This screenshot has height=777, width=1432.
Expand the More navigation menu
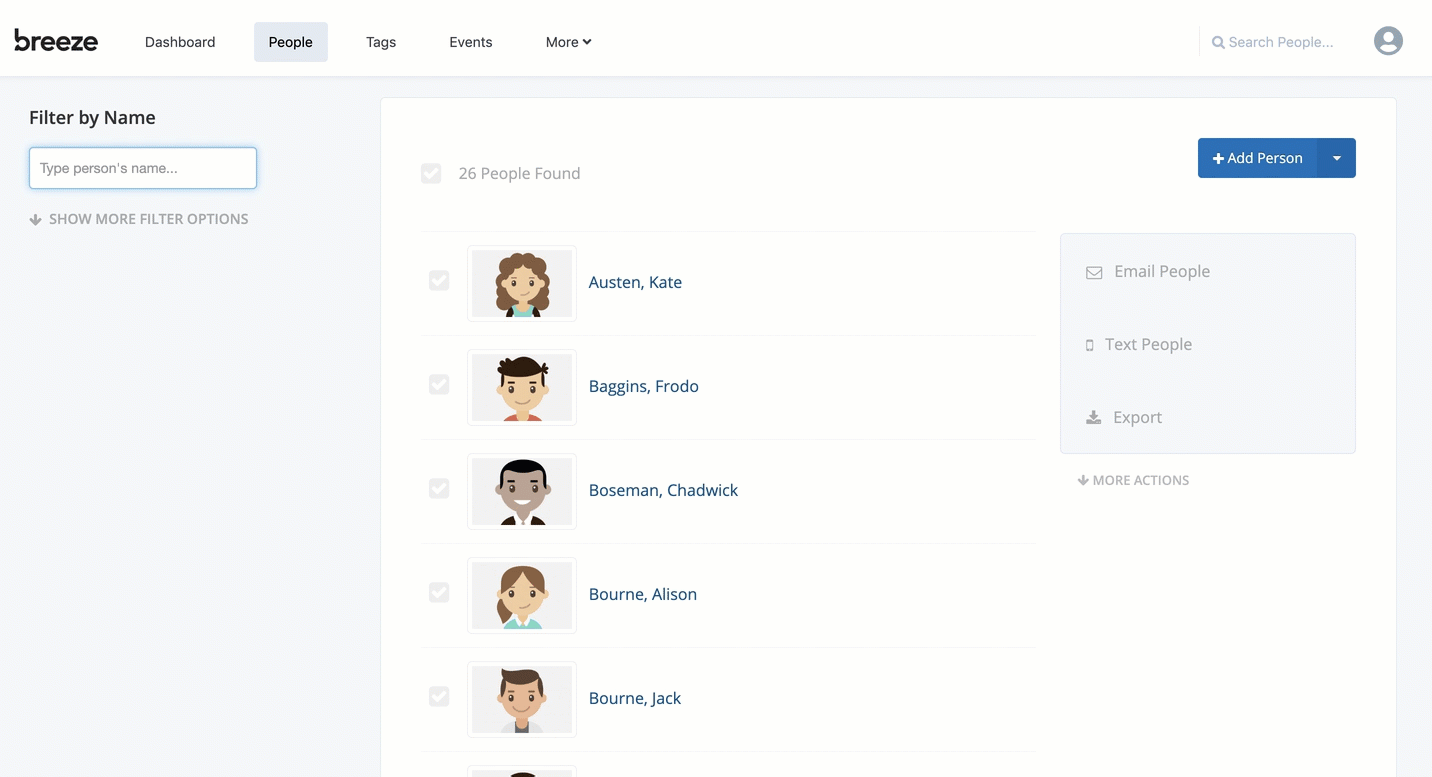[568, 42]
